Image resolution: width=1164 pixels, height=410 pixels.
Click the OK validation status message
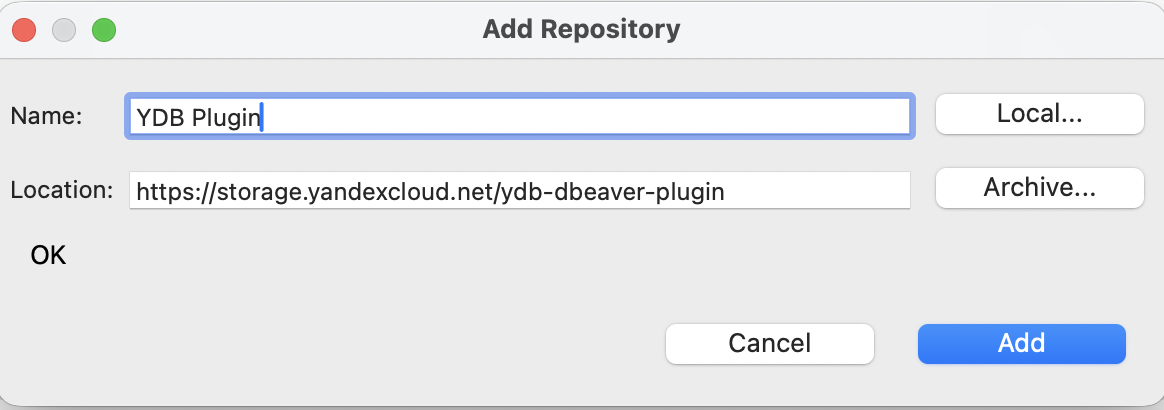pos(48,256)
